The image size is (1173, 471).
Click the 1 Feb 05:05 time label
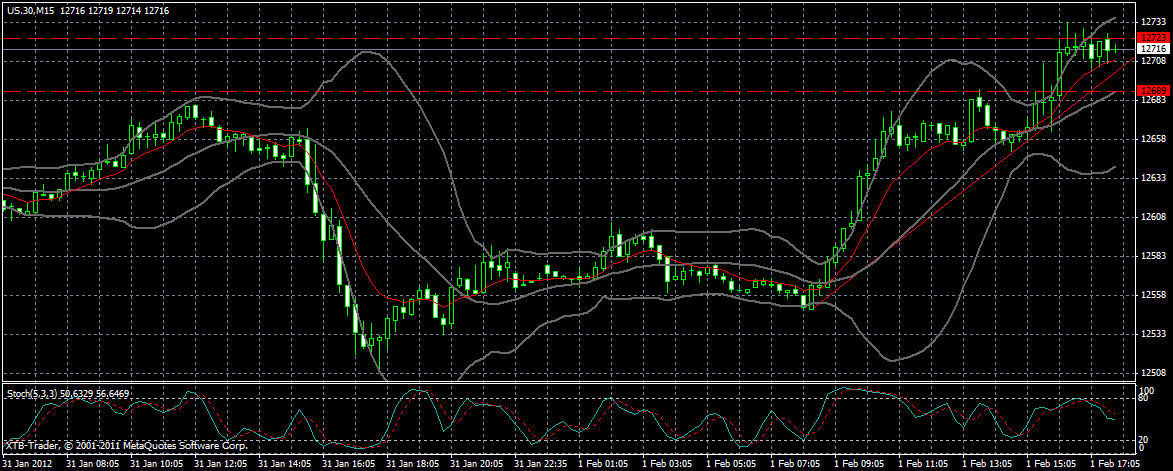[x=731, y=464]
